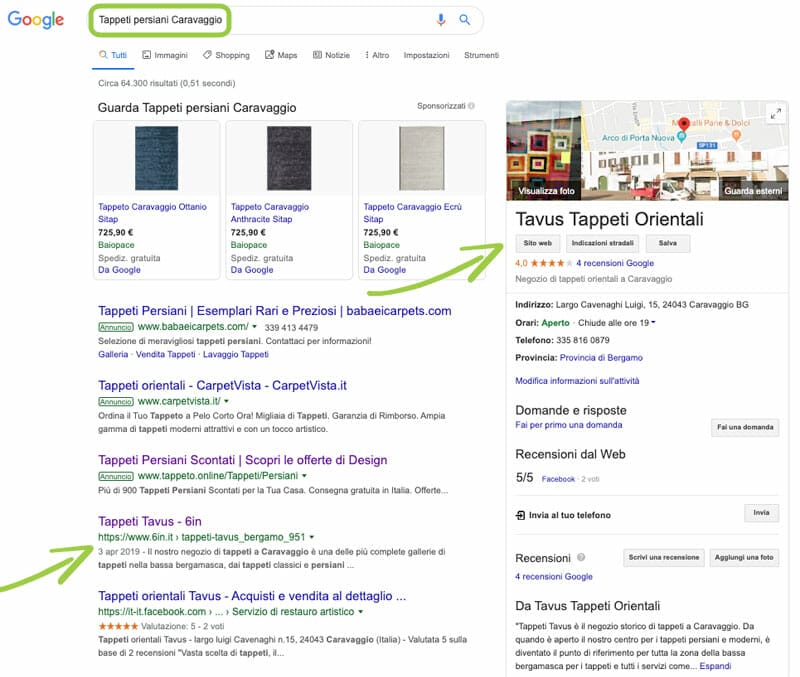Viewport: 800px width, 677px height.
Task: Click the red map pin marker
Action: 684,124
